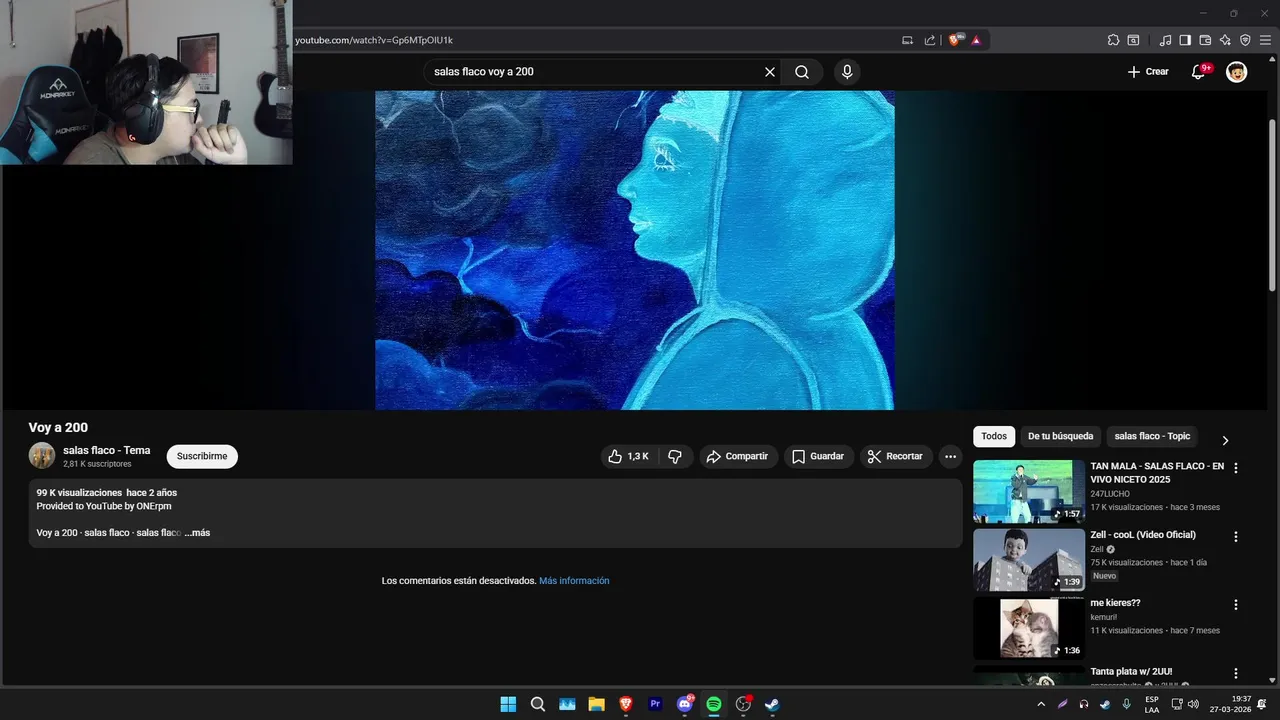1280x720 pixels.
Task: Open me kieres?? kitten thumbnail
Action: point(1029,628)
